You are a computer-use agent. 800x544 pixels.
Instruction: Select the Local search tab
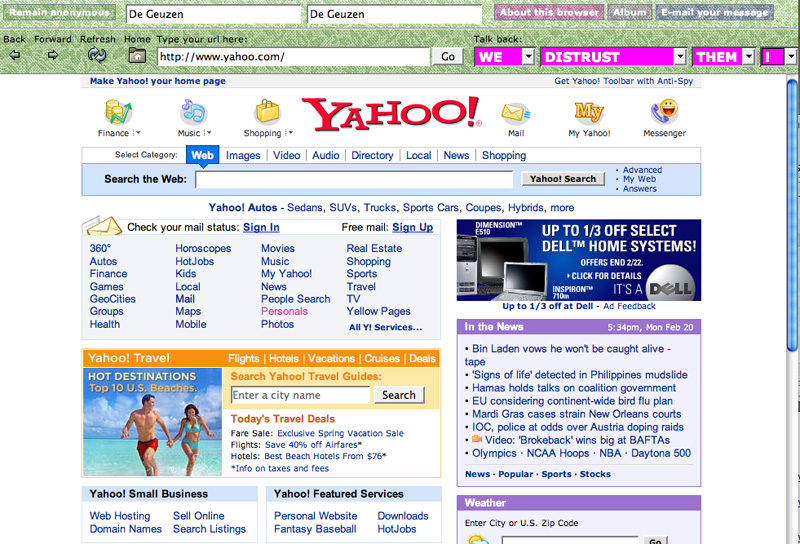(418, 155)
